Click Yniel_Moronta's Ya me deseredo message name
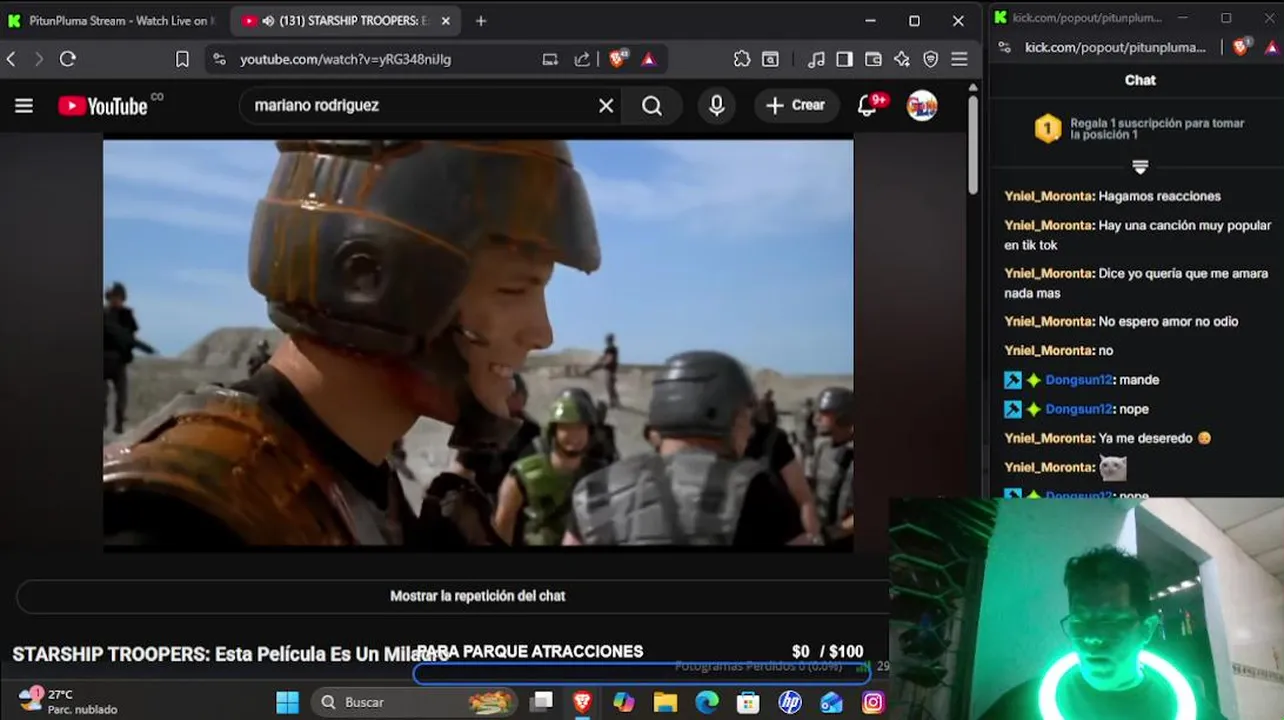The height and width of the screenshot is (720, 1284). point(1049,438)
